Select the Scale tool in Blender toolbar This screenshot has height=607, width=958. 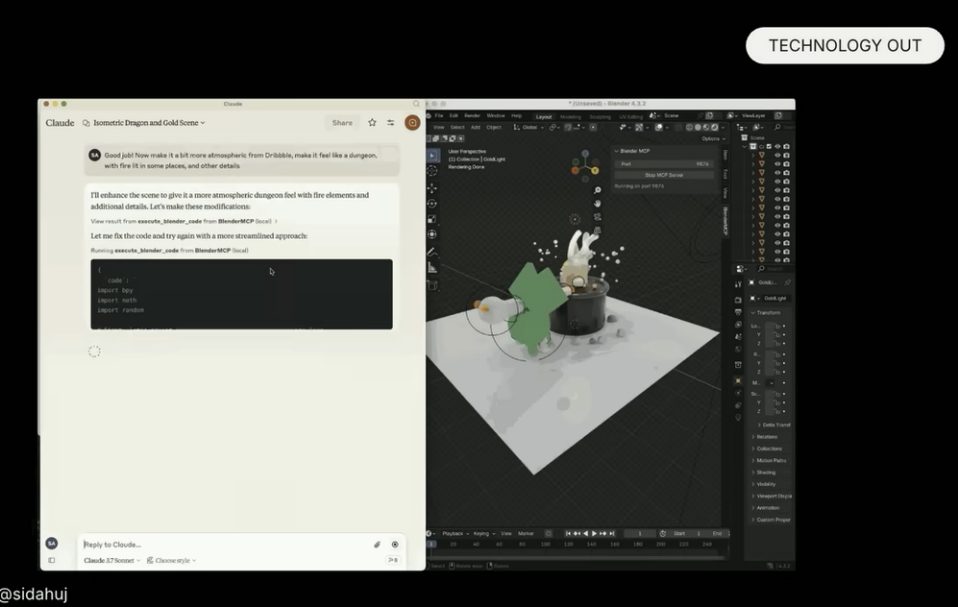[432, 219]
